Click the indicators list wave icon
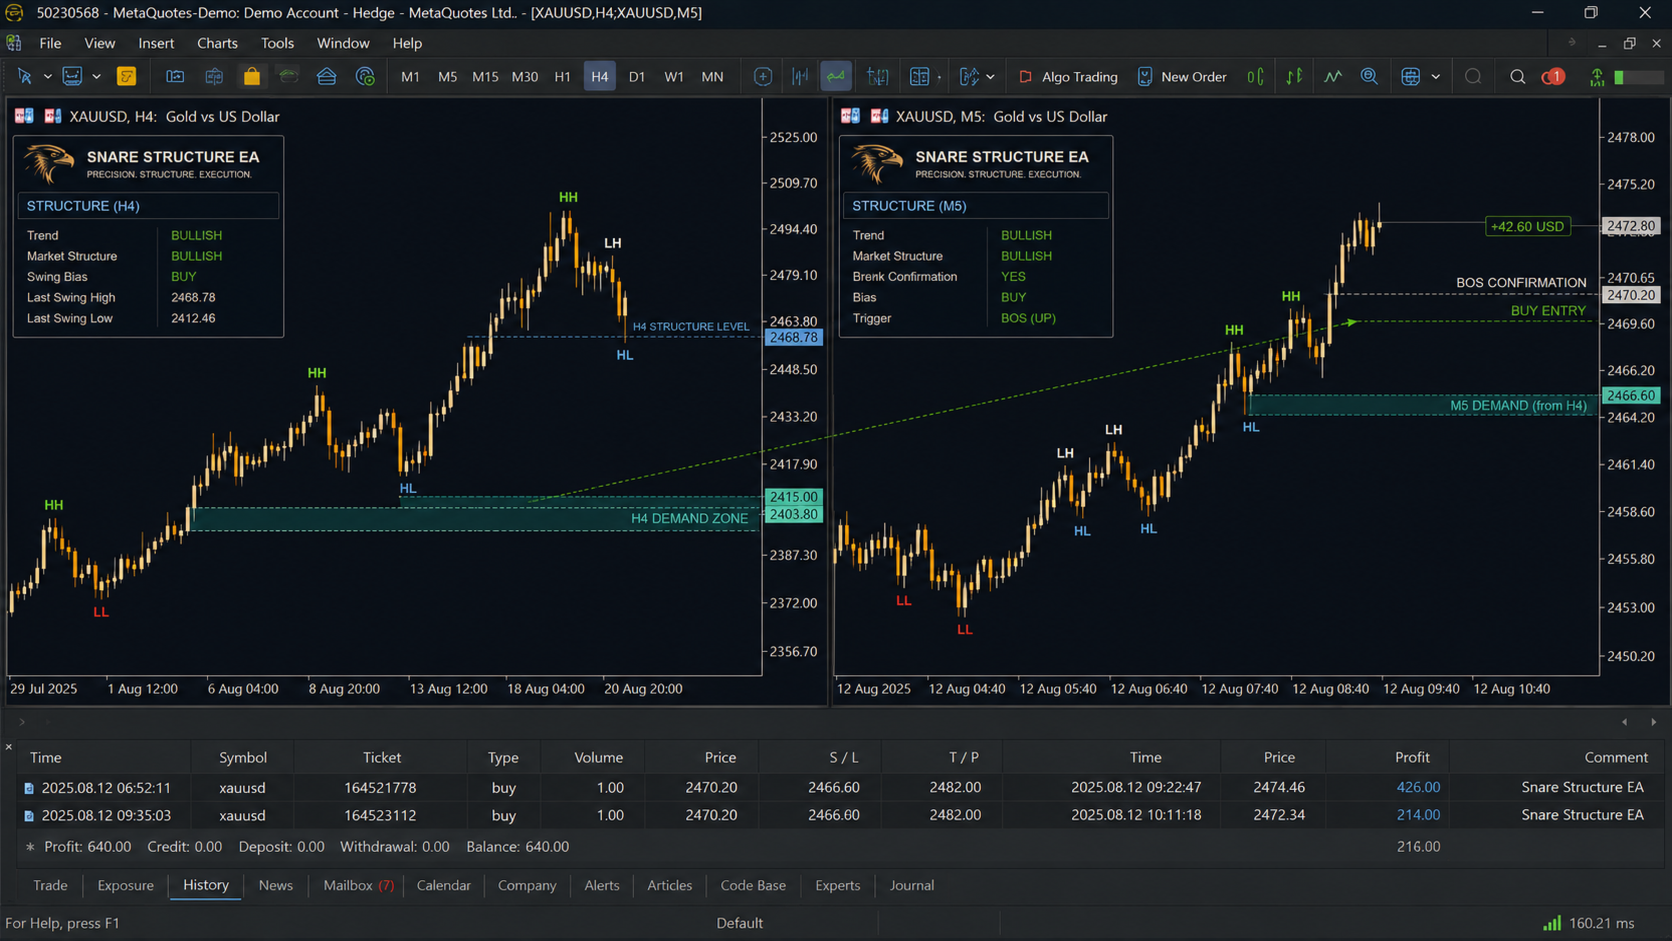This screenshot has height=941, width=1672. tap(1333, 76)
